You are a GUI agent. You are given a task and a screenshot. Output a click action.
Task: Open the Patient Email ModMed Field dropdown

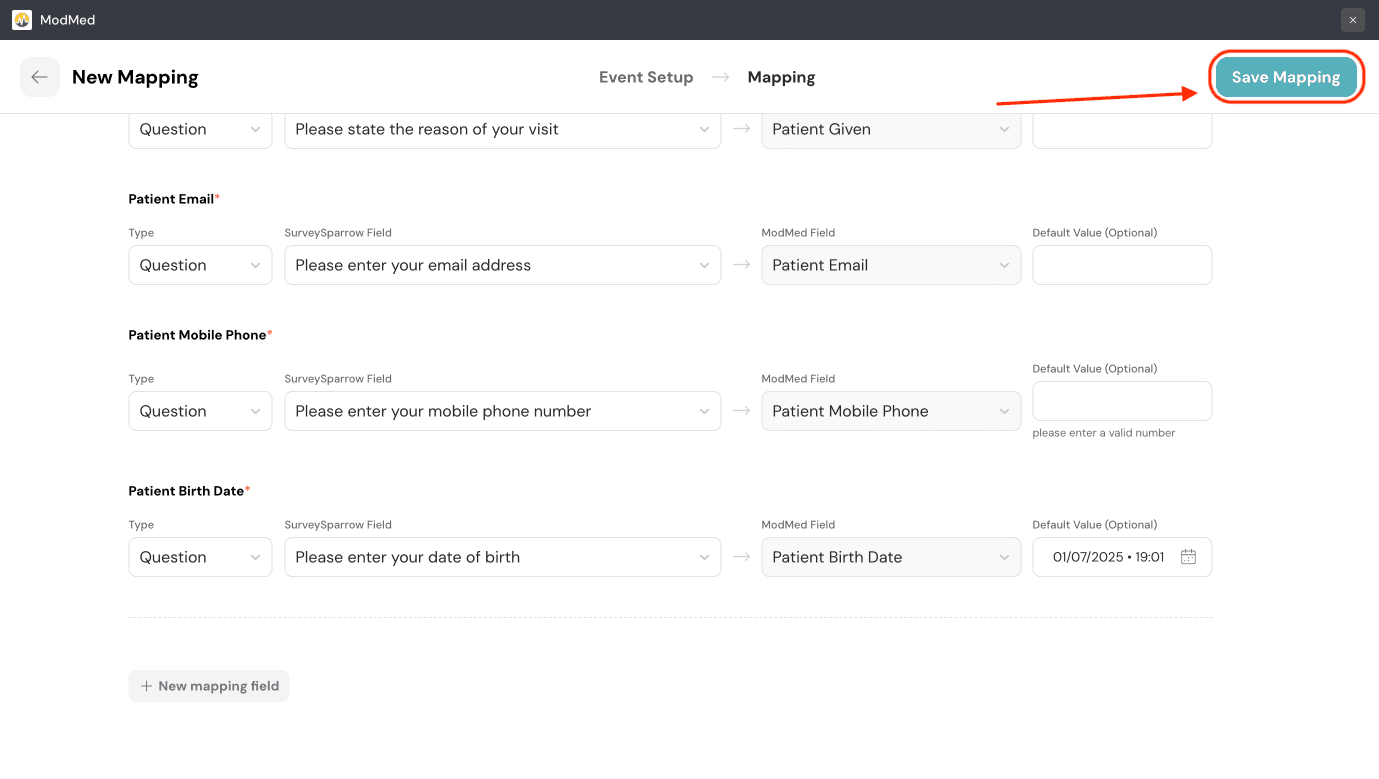pyautogui.click(x=890, y=265)
